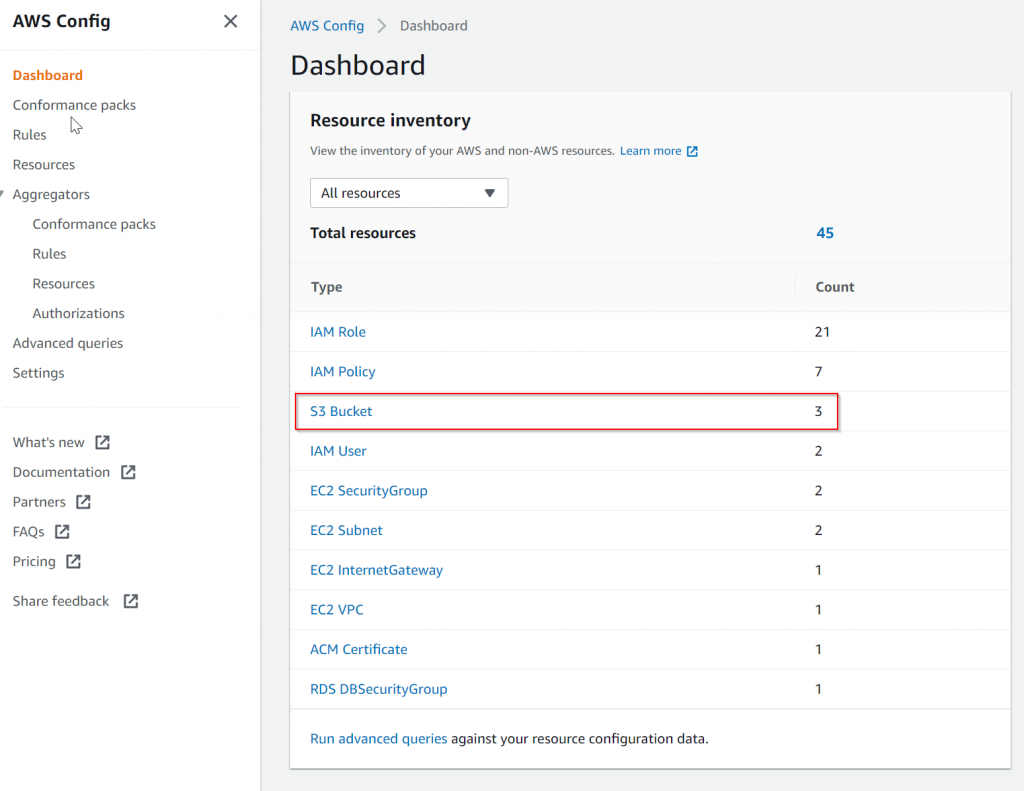
Task: Open the All resources dropdown
Action: tap(409, 193)
